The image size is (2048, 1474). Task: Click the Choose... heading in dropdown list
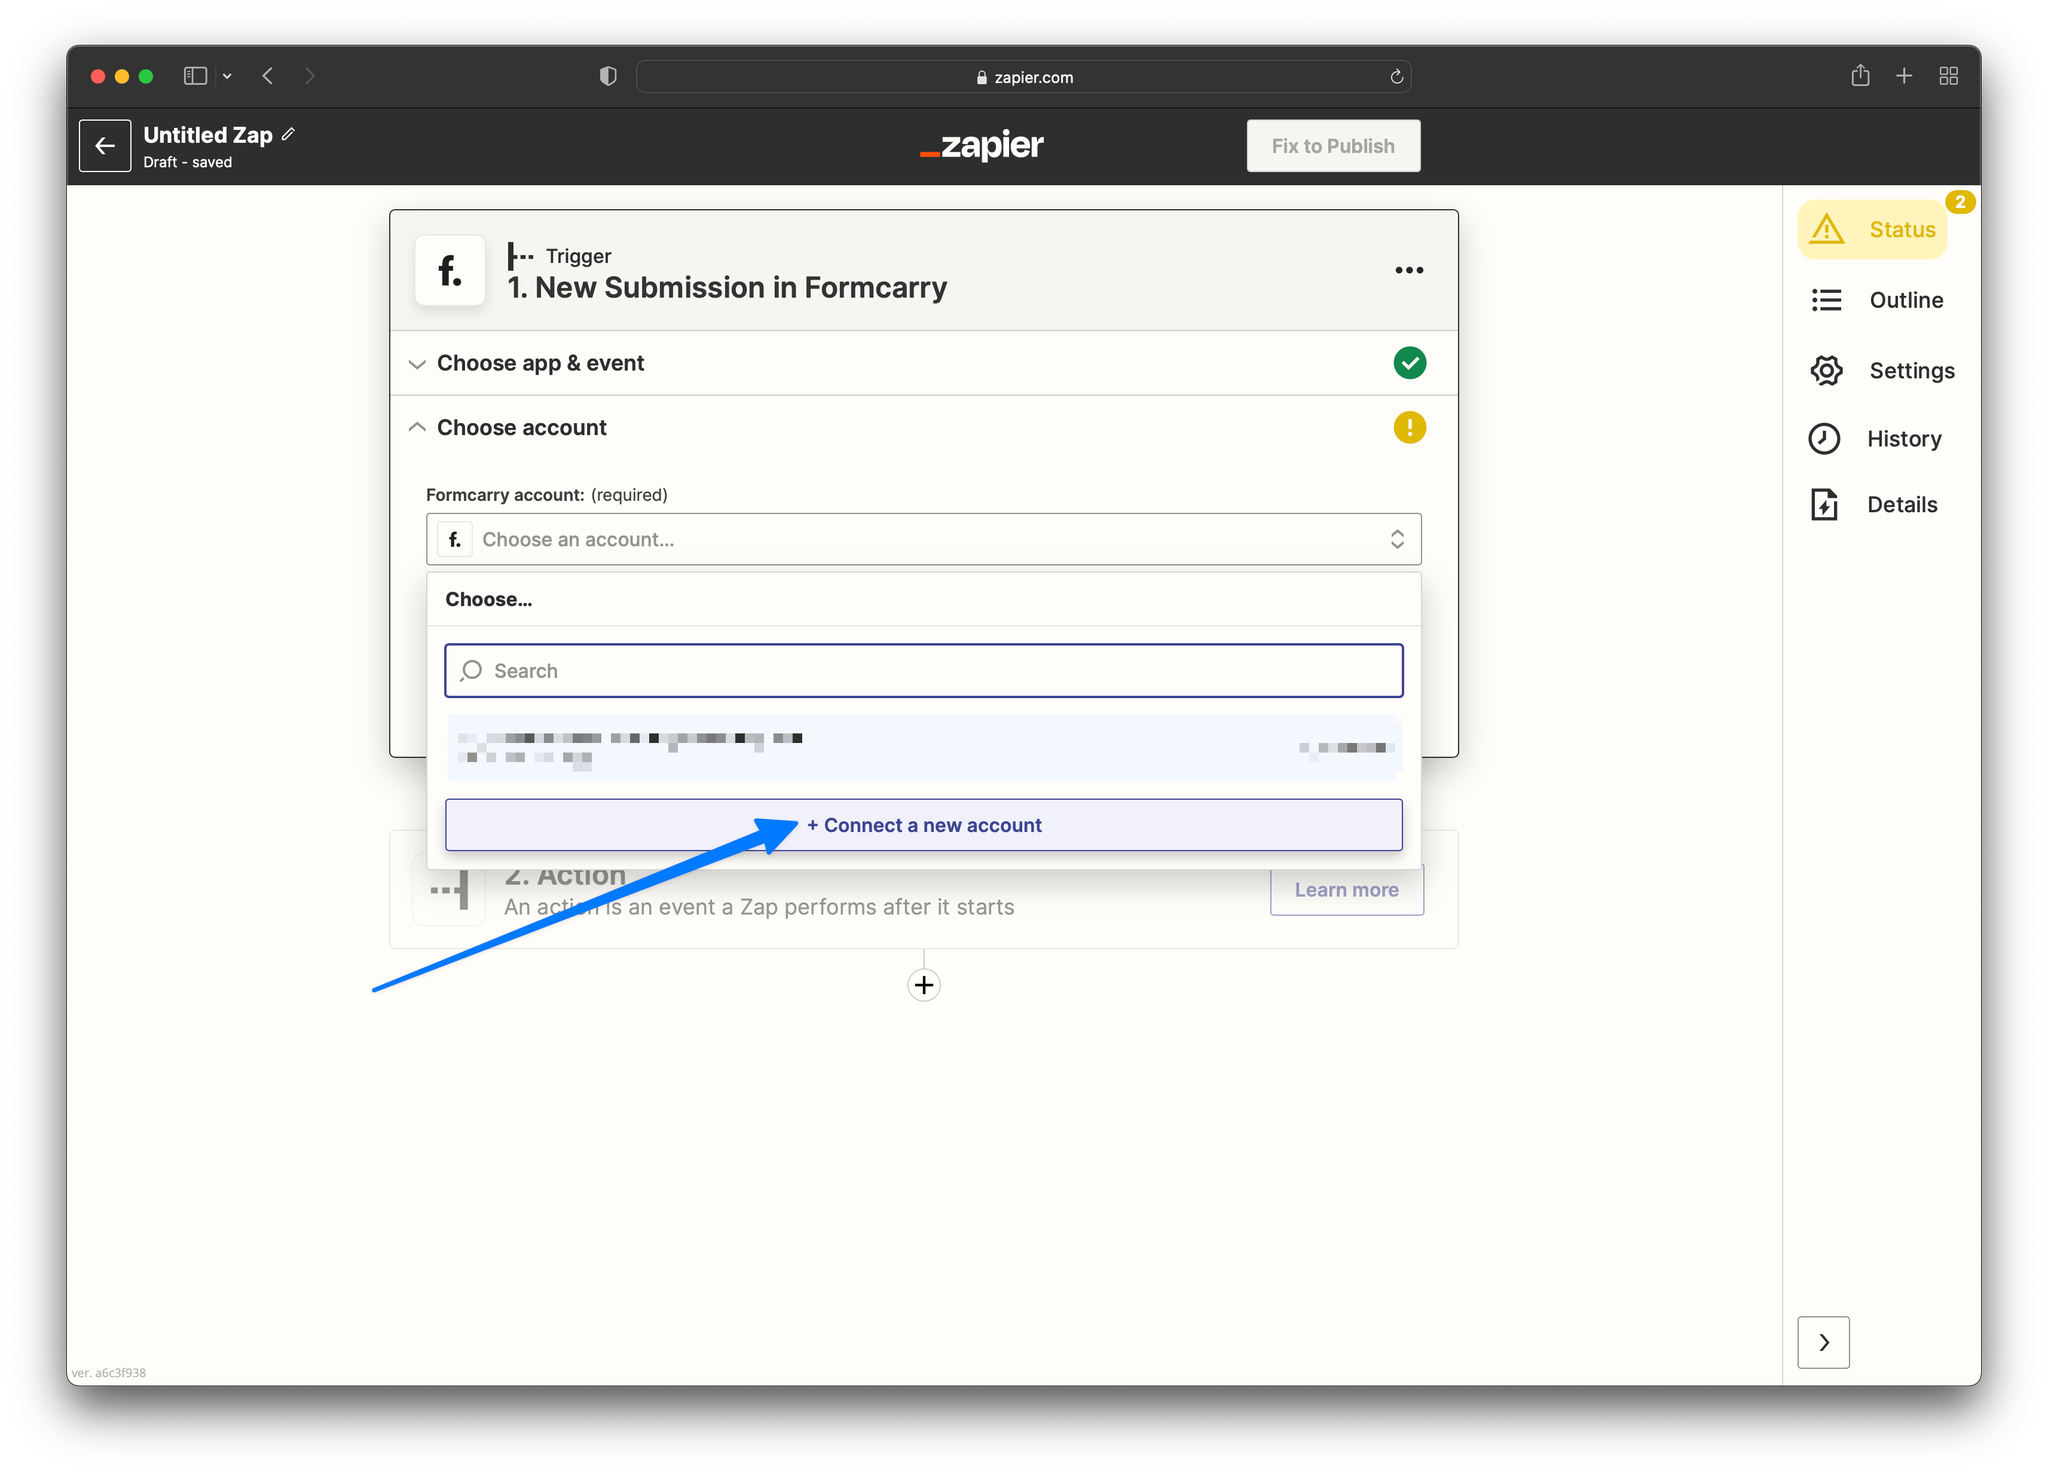489,599
